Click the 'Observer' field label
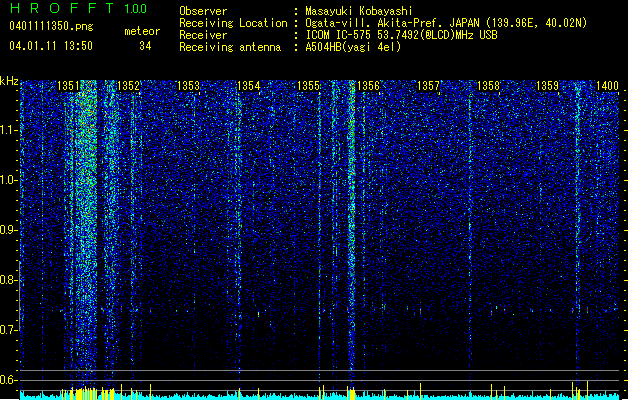 pos(203,11)
